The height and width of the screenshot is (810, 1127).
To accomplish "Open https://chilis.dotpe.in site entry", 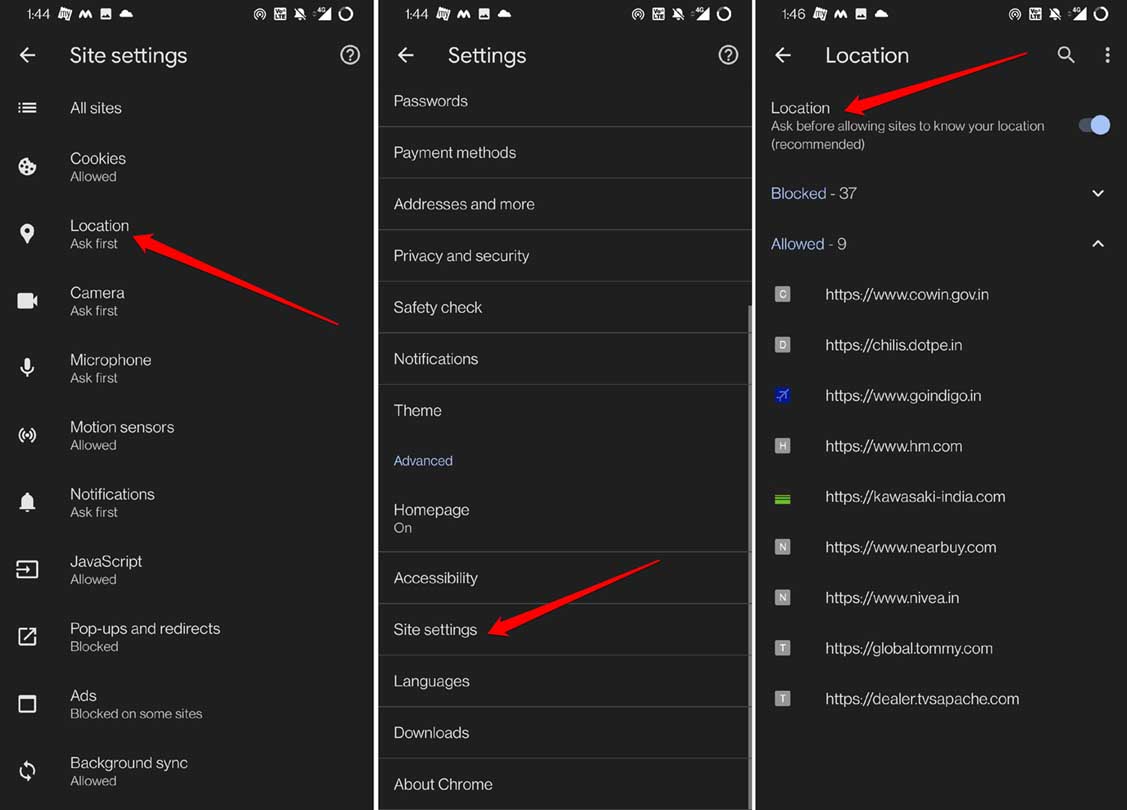I will point(941,344).
